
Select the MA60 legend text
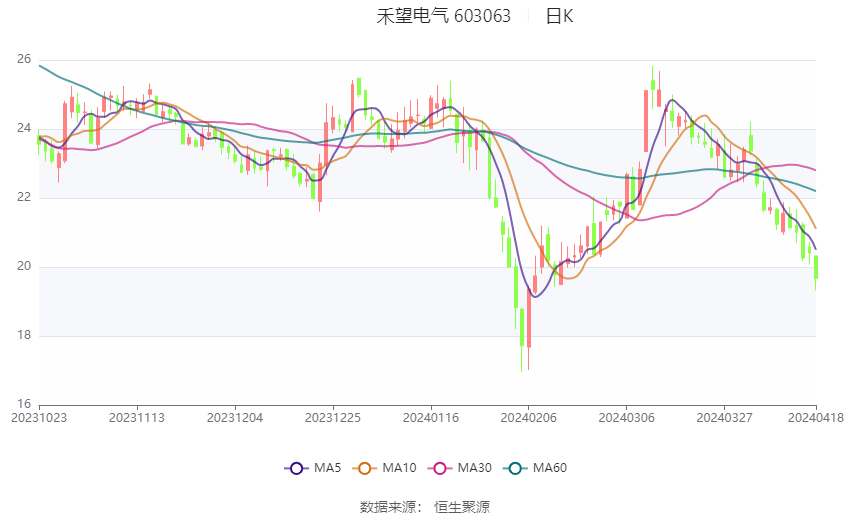click(550, 468)
